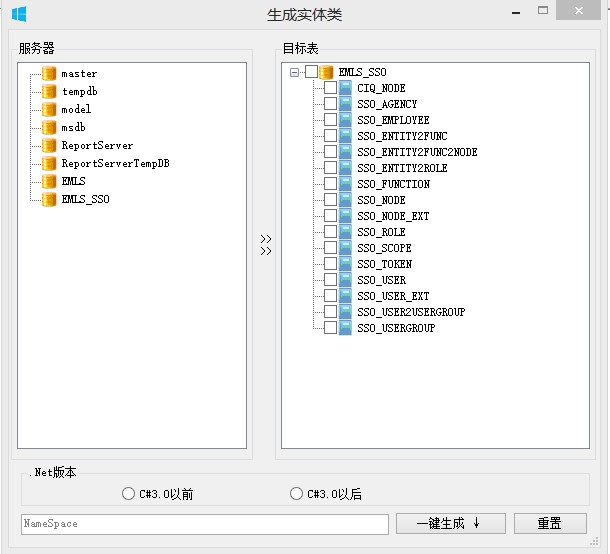This screenshot has height=554, width=610.
Task: Click the SSO_ENTITY2ROLE table icon
Action: click(345, 168)
